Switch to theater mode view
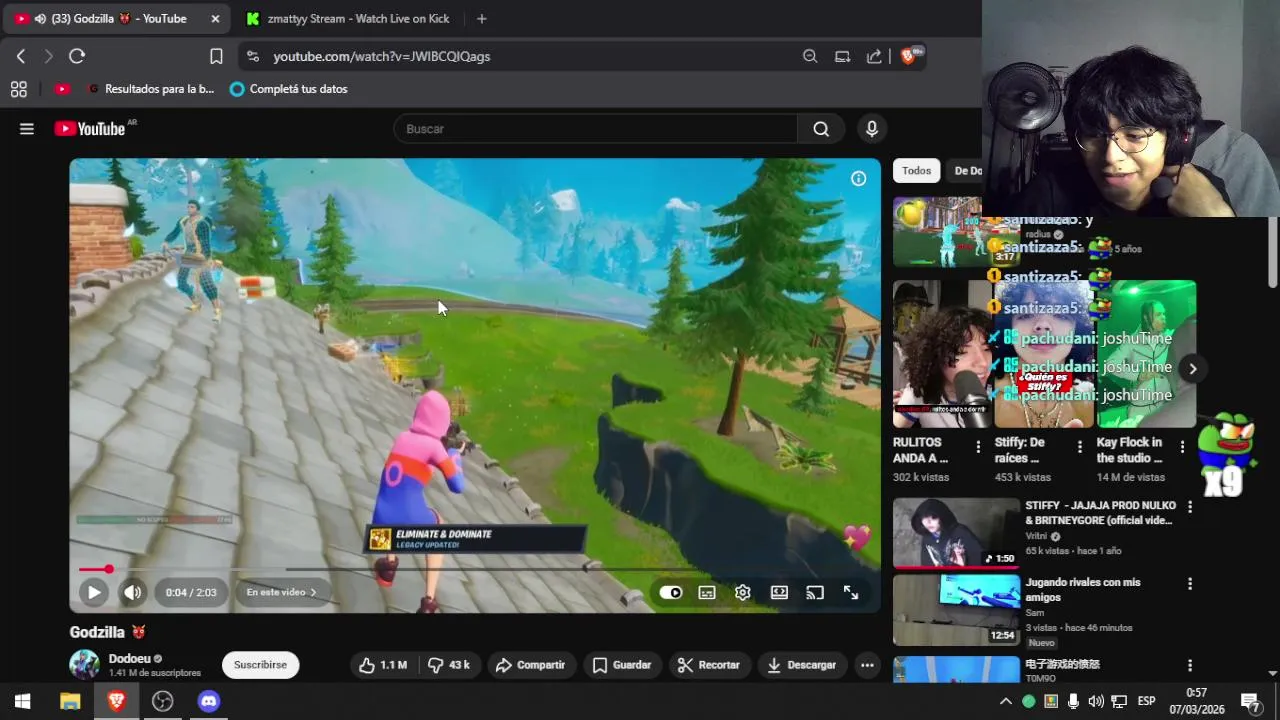Screen dimensions: 1280x720 click(x=779, y=592)
